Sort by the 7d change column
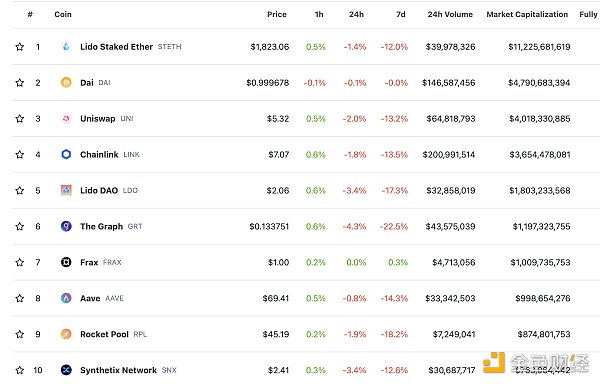This screenshot has width=600, height=384. (x=401, y=15)
